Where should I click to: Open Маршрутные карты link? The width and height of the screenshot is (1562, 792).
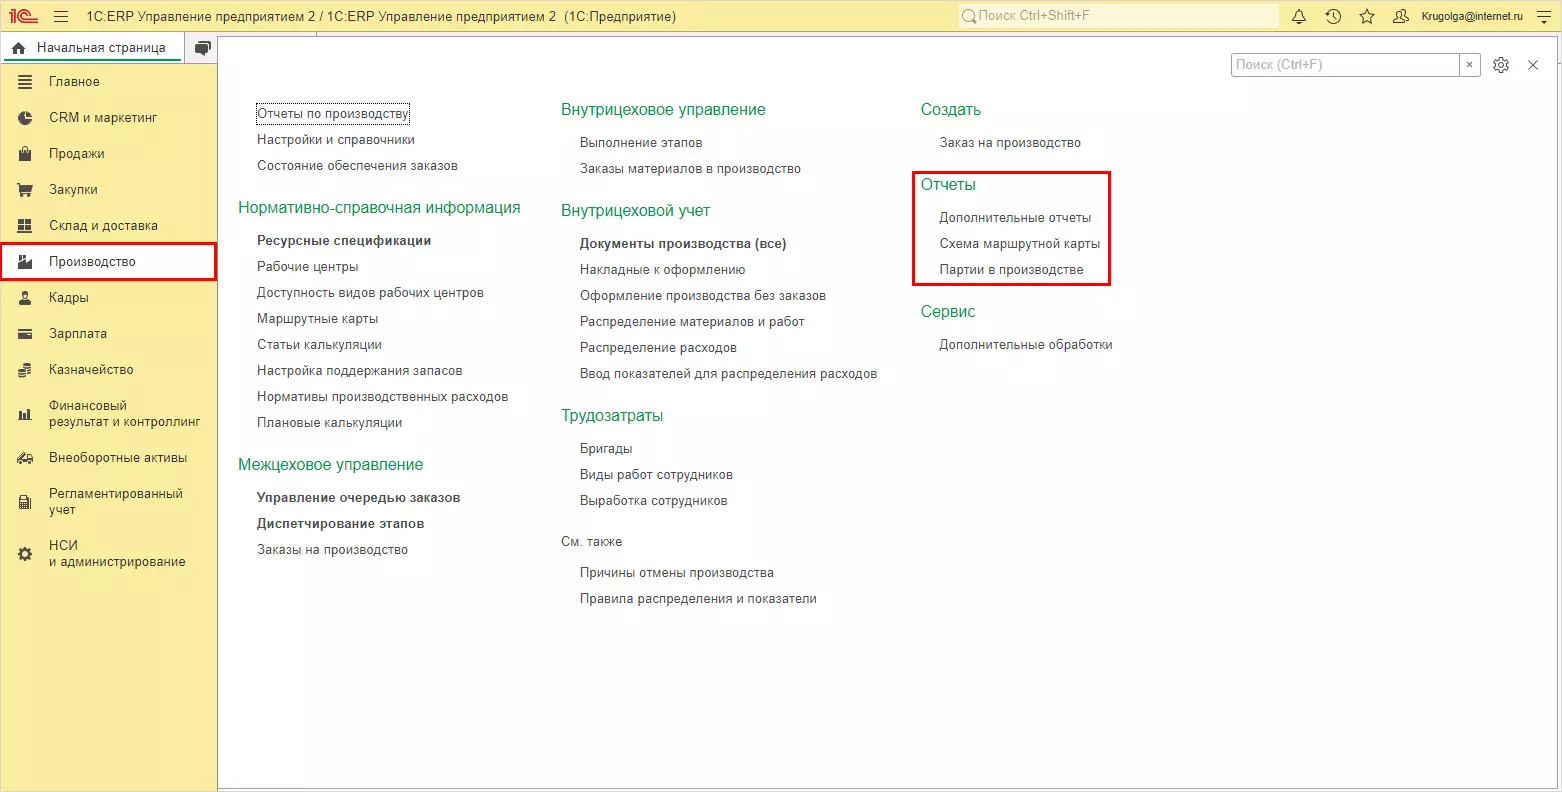point(317,319)
